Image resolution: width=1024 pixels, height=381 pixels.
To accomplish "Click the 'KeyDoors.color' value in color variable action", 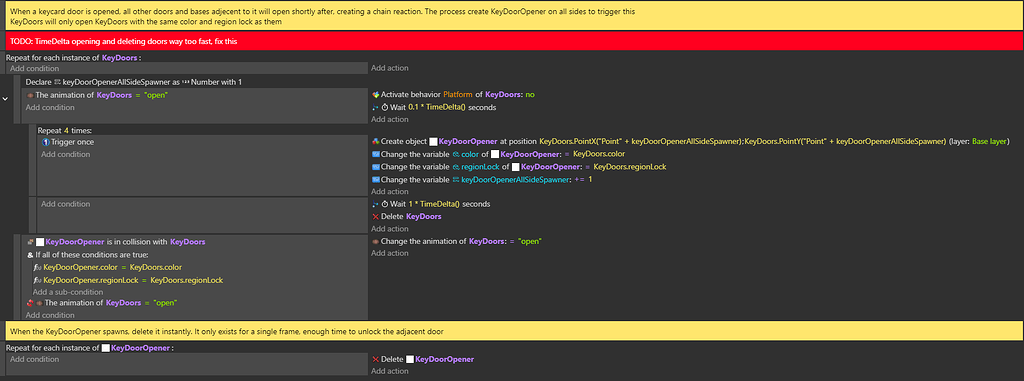I will point(599,154).
